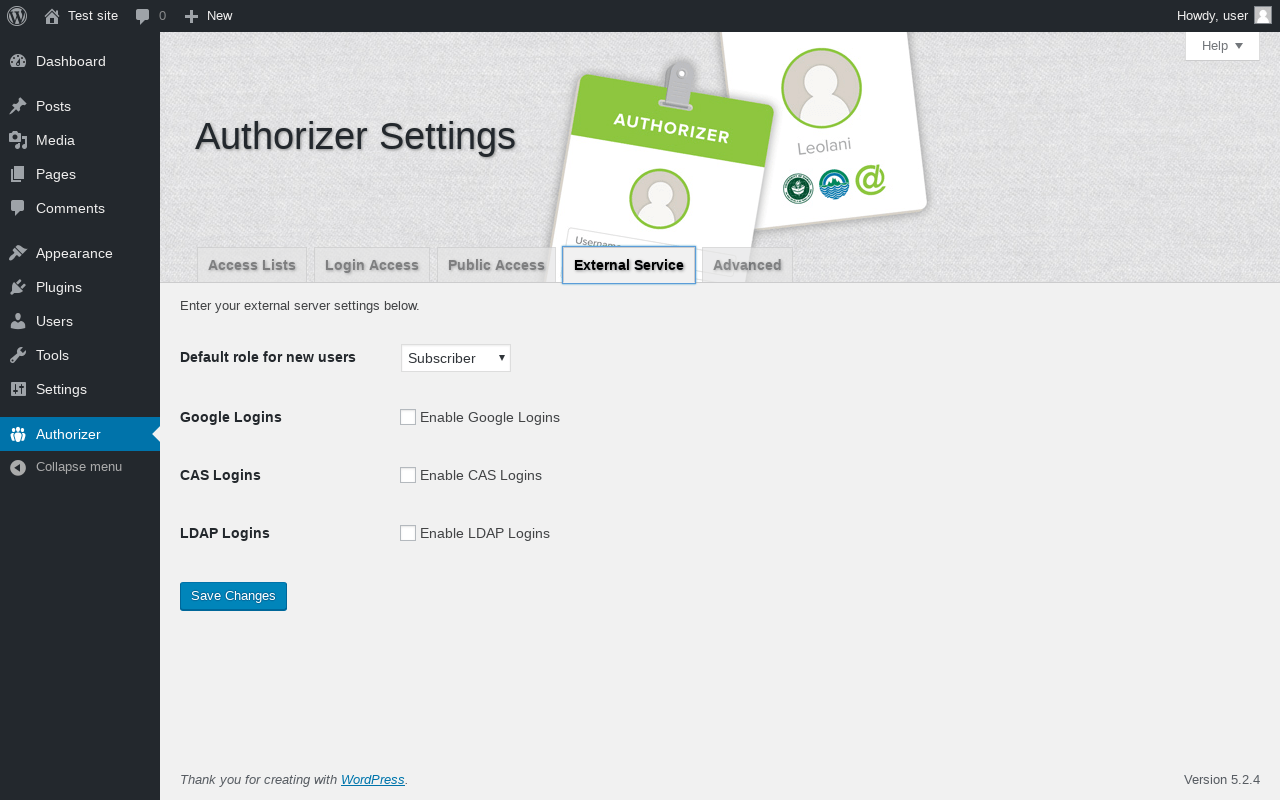Viewport: 1280px width, 800px height.
Task: Switch to the Public Access tab
Action: 496,265
